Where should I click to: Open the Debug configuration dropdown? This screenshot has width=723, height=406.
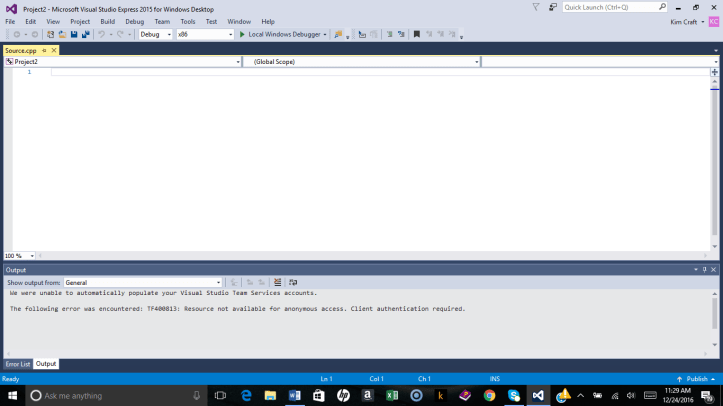point(155,34)
